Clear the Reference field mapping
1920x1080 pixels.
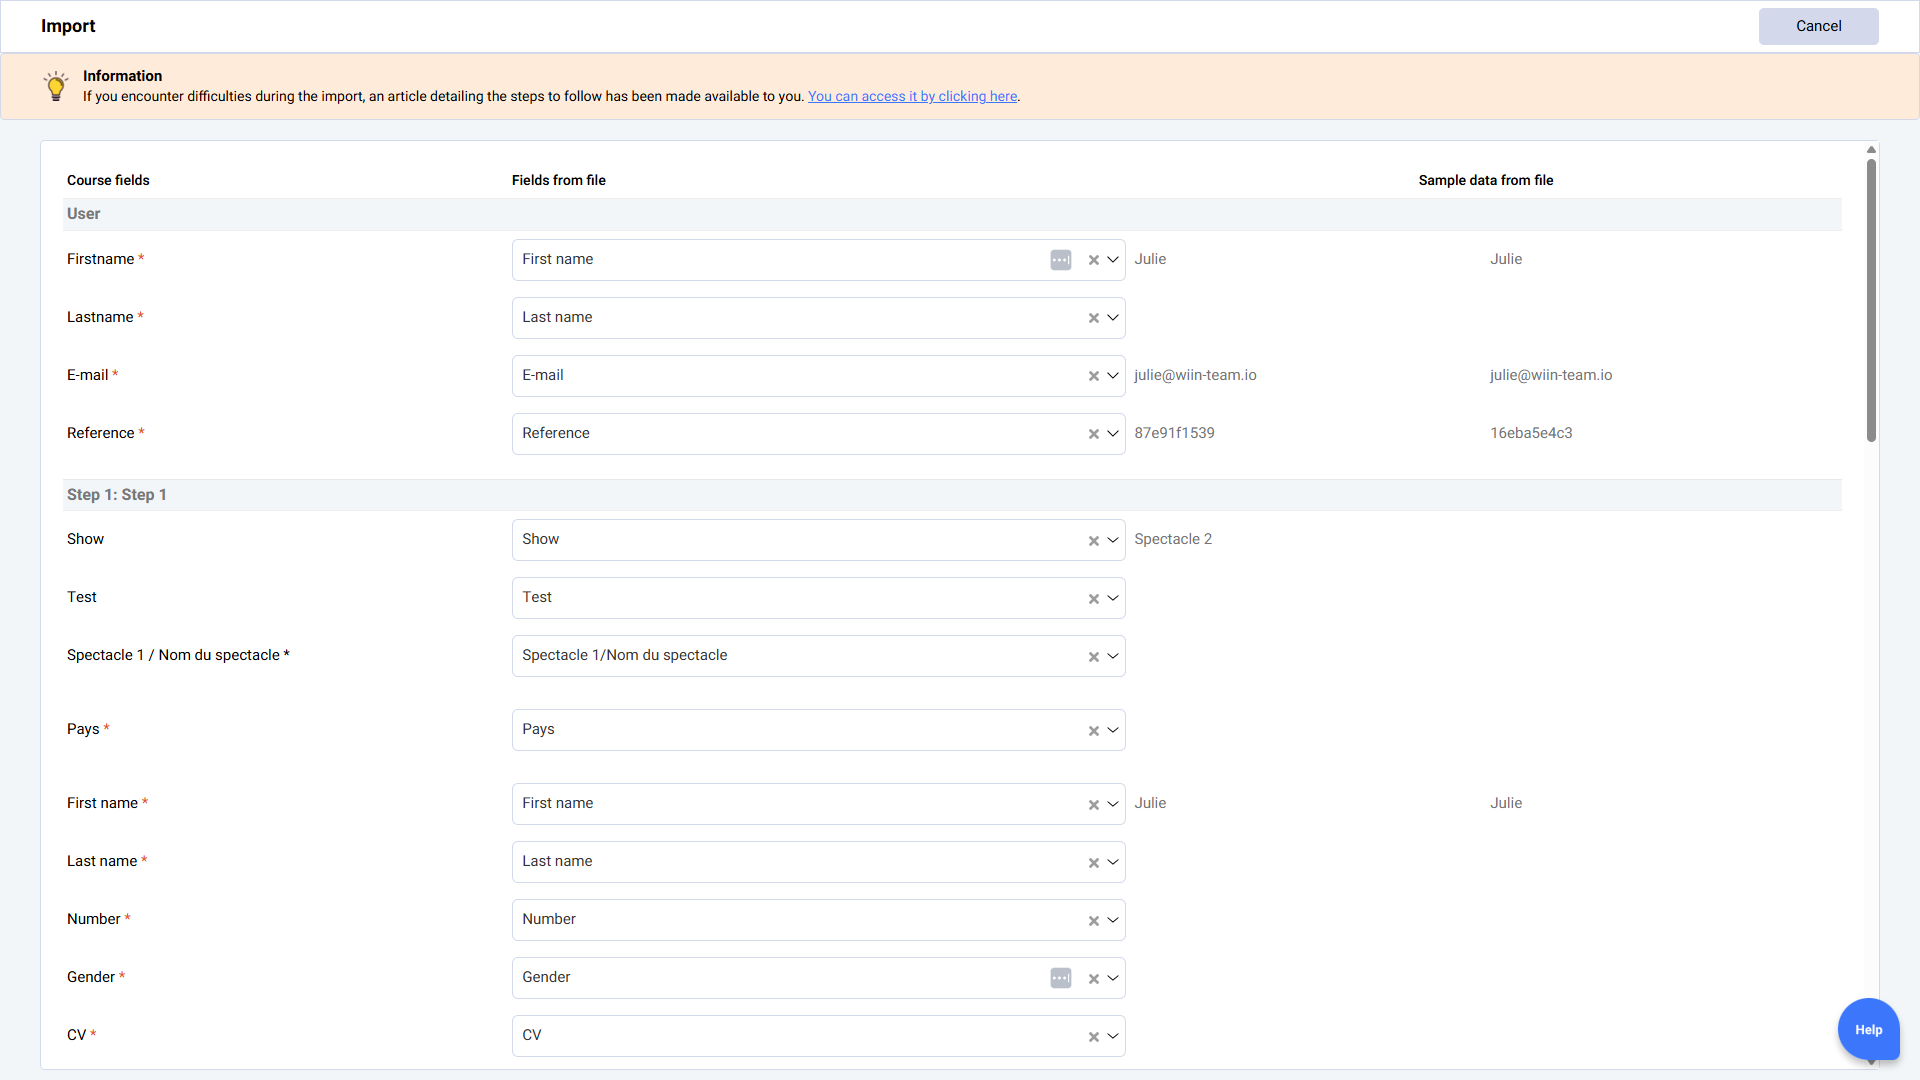tap(1093, 434)
